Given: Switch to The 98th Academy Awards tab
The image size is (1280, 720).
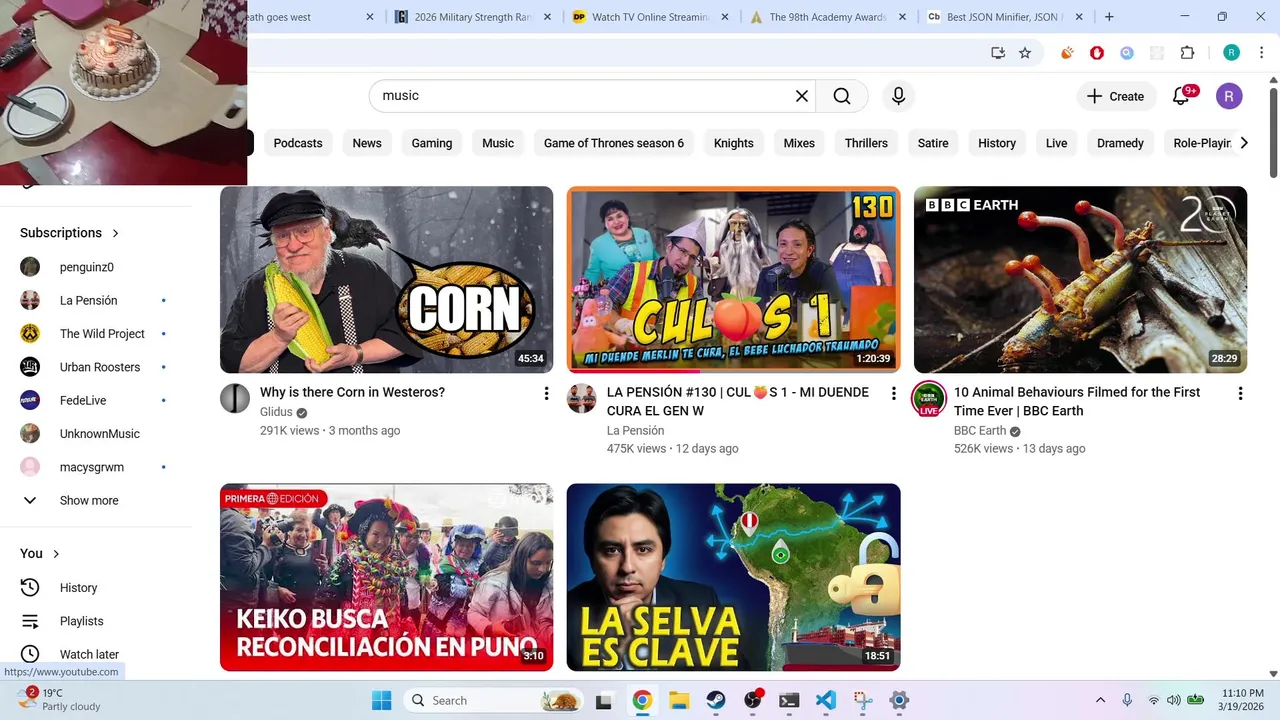Looking at the screenshot, I should click(828, 17).
